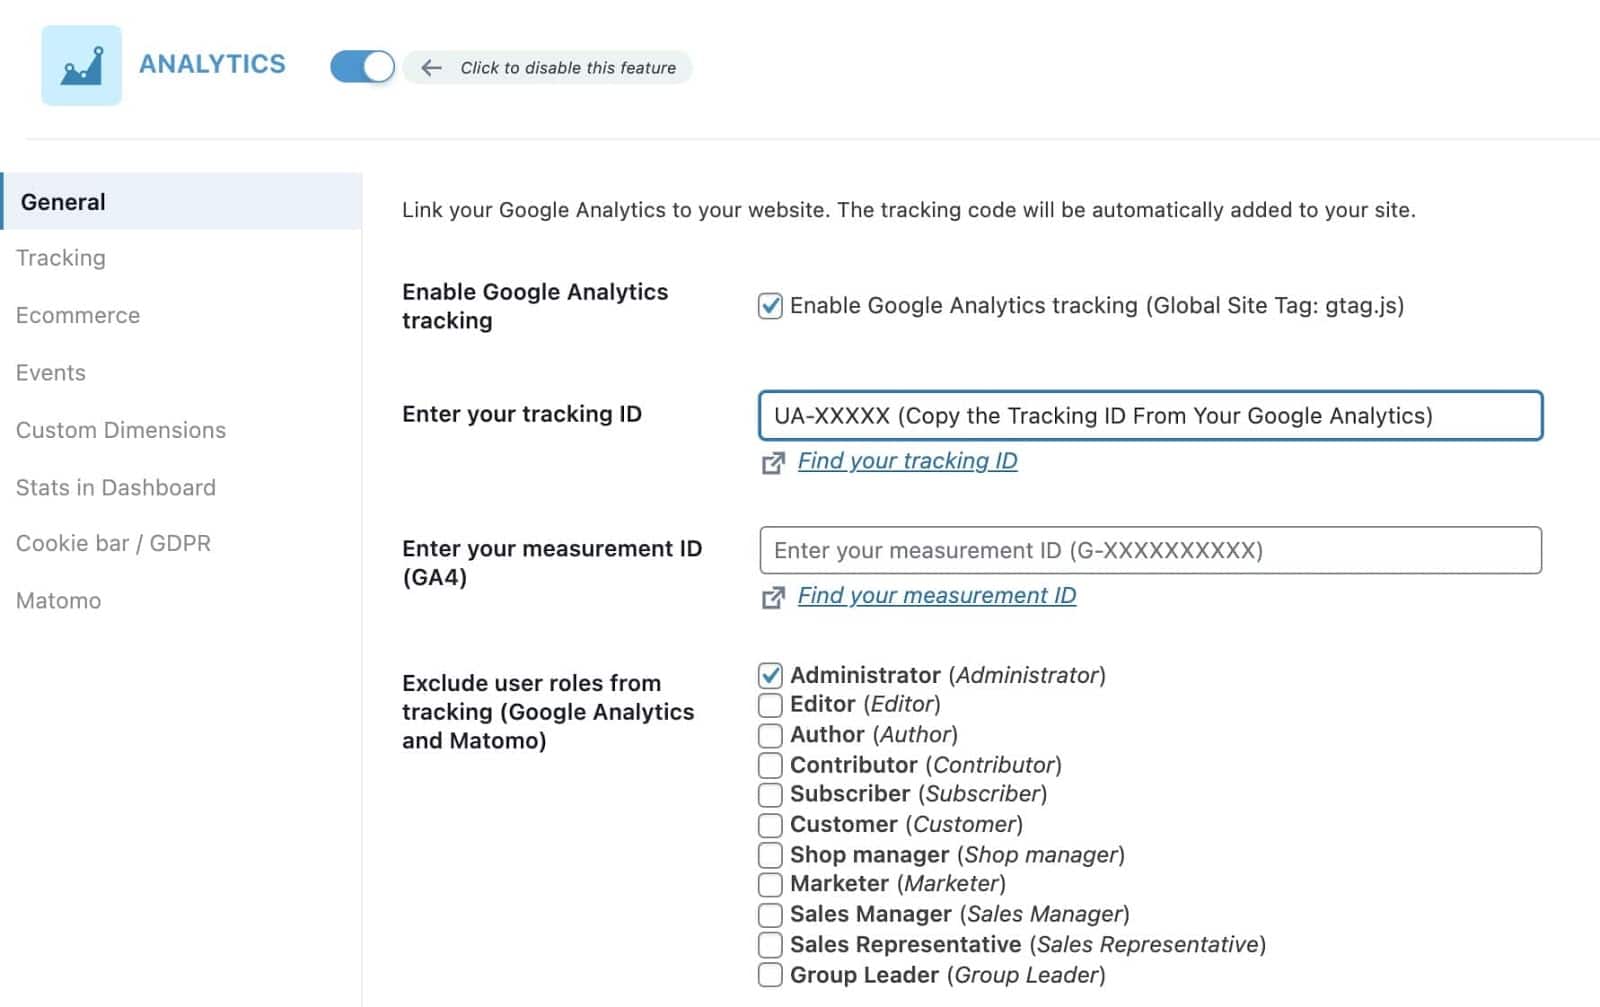Screen dimensions: 1600x1007
Task: Click the ANALYTICS heading text
Action: click(x=212, y=64)
